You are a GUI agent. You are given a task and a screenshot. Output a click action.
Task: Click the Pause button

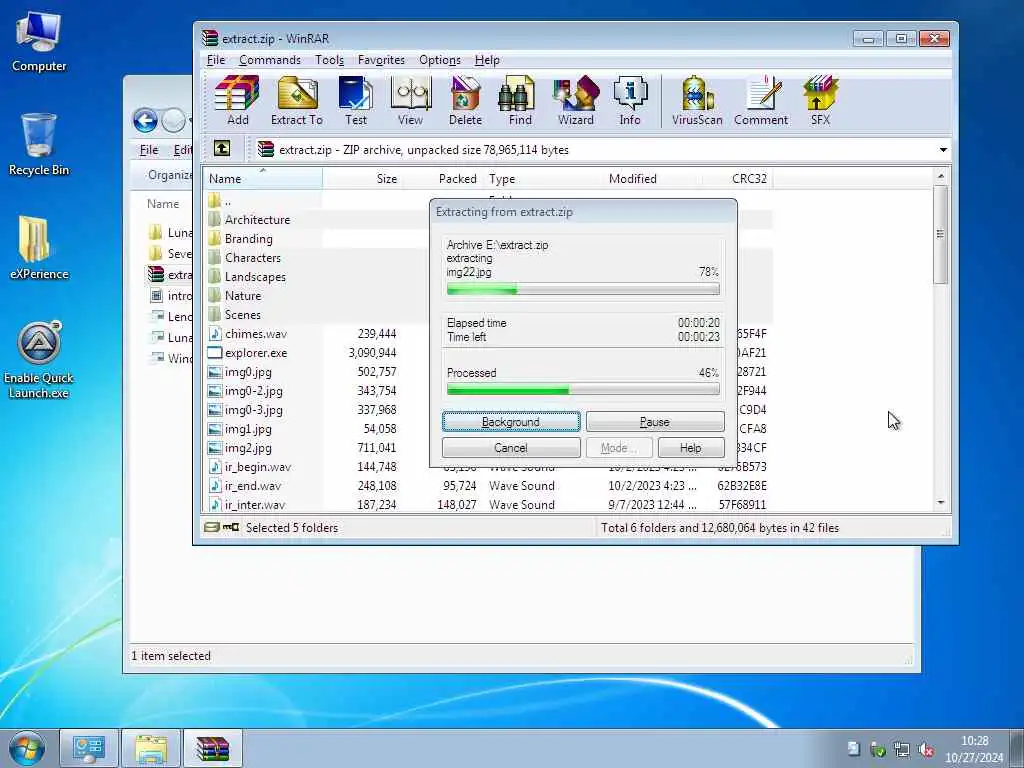(655, 422)
